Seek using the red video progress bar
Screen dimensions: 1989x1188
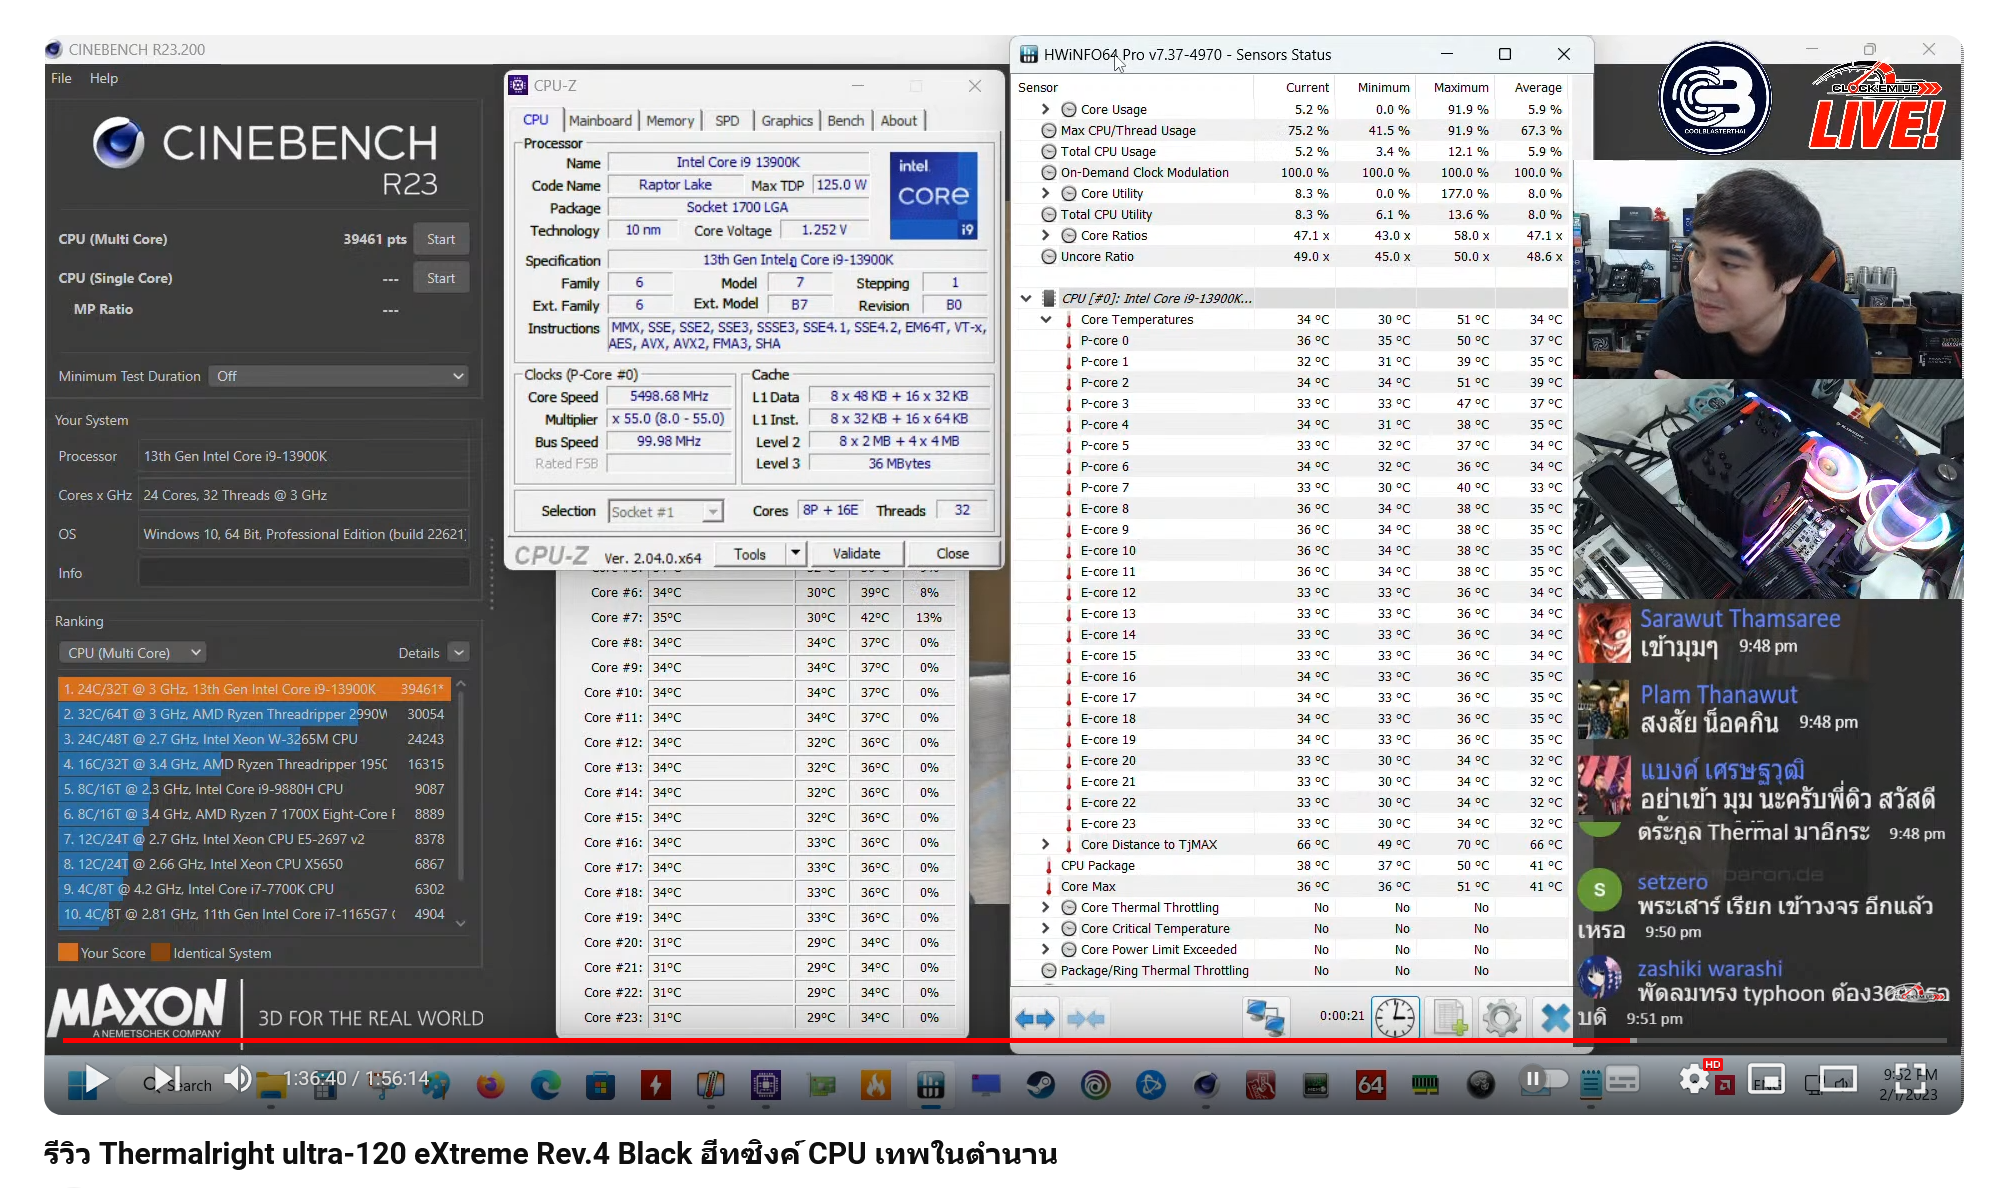(x=800, y=1040)
